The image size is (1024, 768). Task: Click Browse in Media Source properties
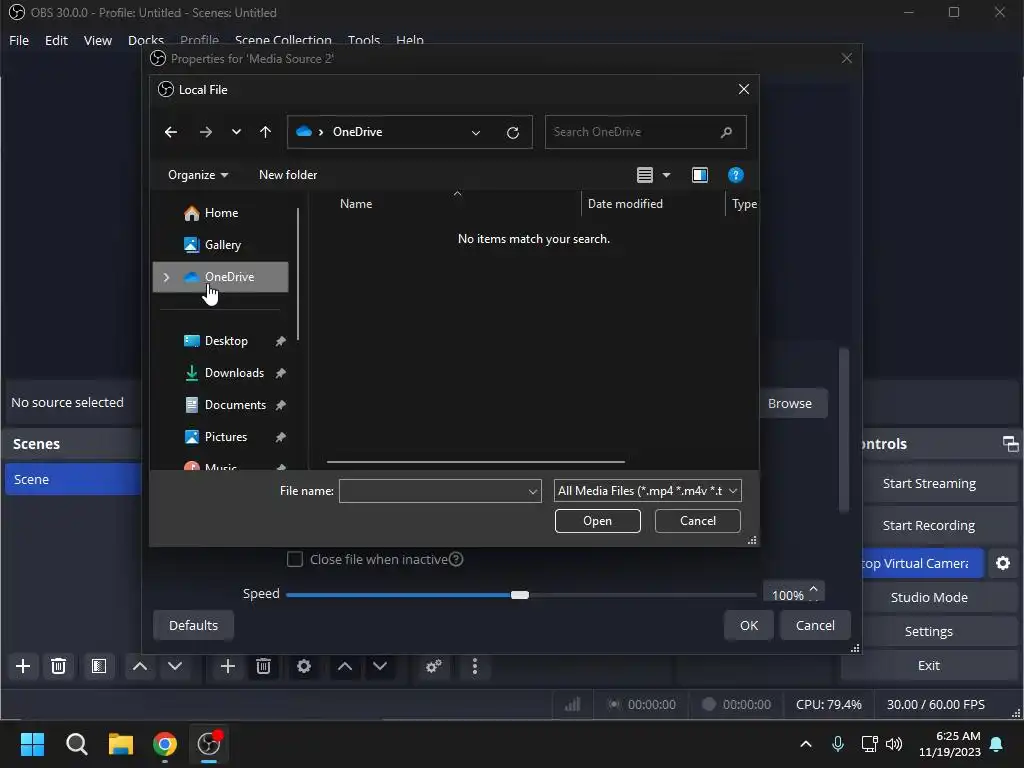click(790, 404)
